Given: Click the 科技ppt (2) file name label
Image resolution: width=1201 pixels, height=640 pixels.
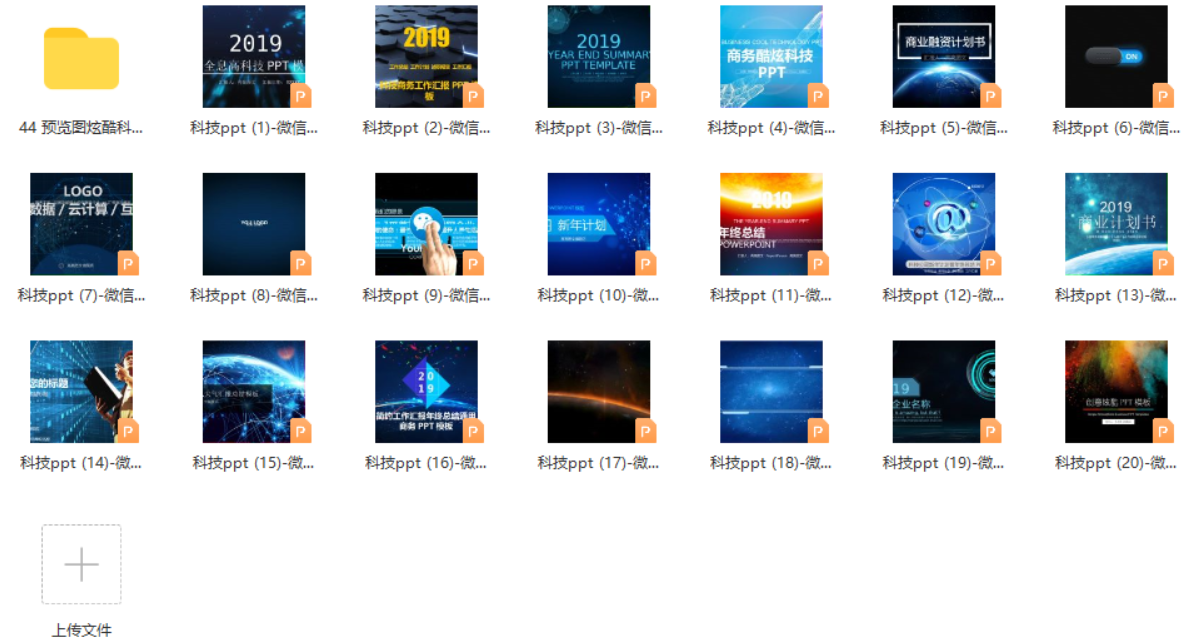Looking at the screenshot, I should (x=426, y=128).
